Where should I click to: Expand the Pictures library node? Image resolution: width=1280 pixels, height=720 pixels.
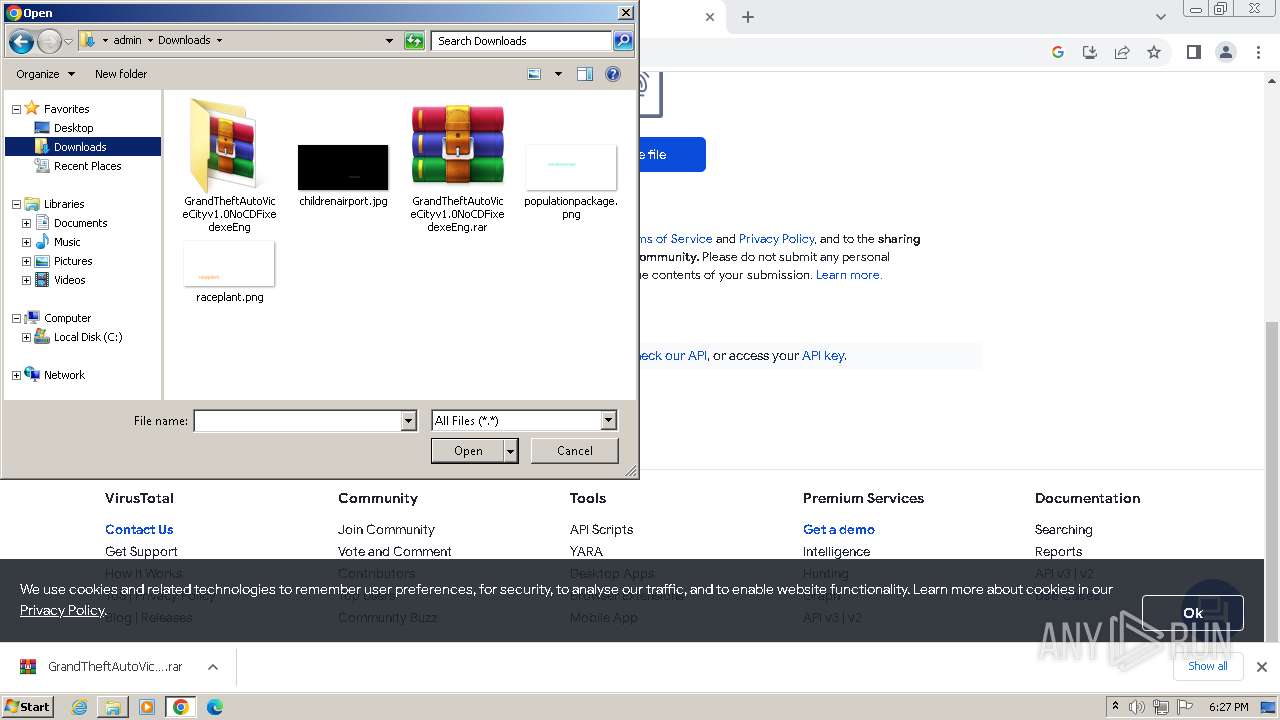tap(26, 261)
